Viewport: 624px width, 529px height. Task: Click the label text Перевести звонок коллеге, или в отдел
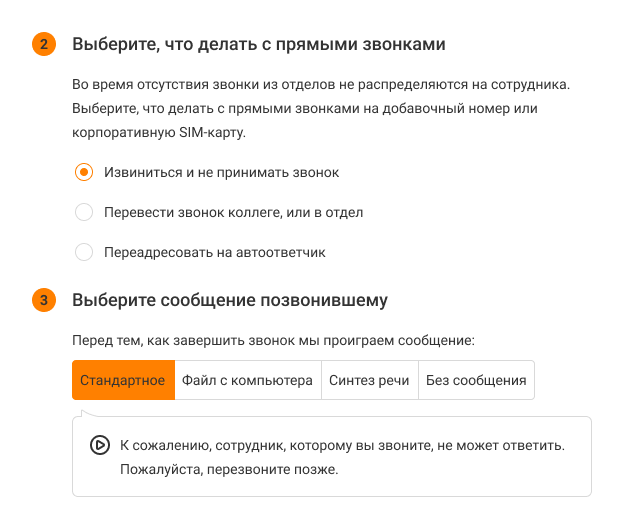(233, 212)
